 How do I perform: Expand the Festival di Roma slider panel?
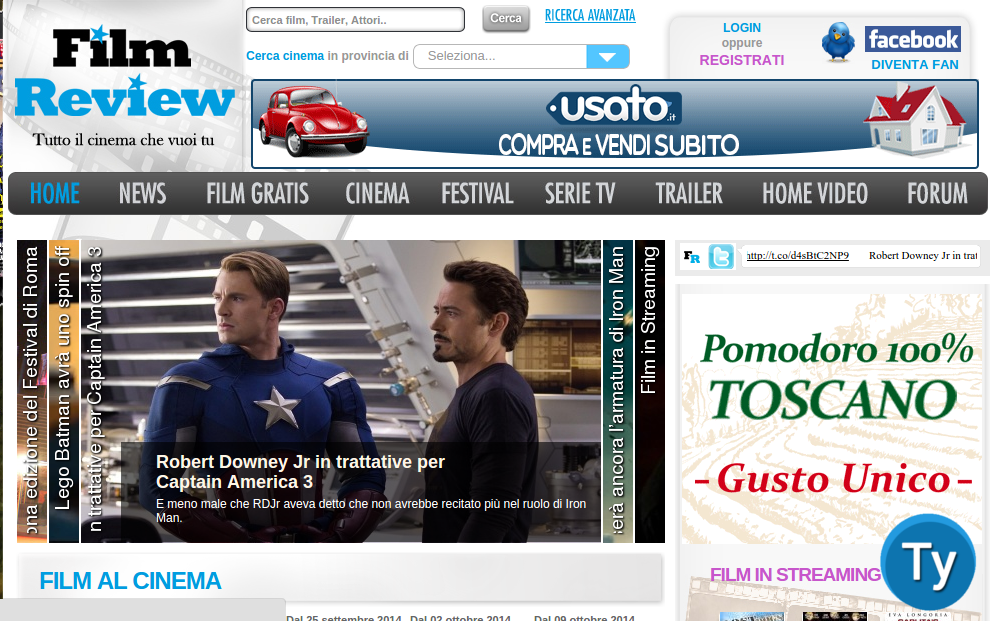pyautogui.click(x=32, y=391)
